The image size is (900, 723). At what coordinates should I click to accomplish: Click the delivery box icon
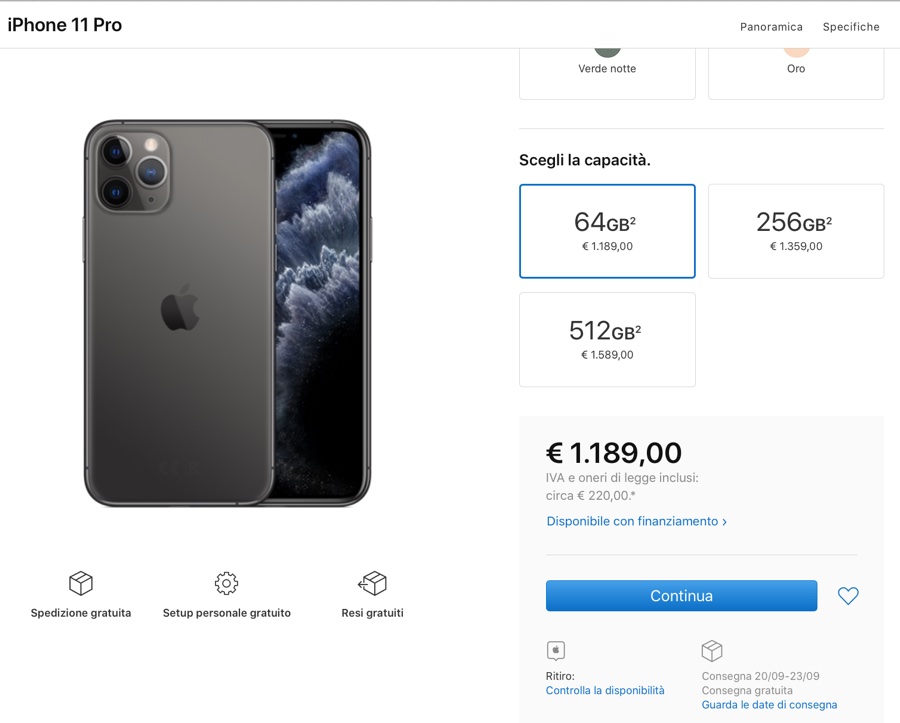point(712,651)
